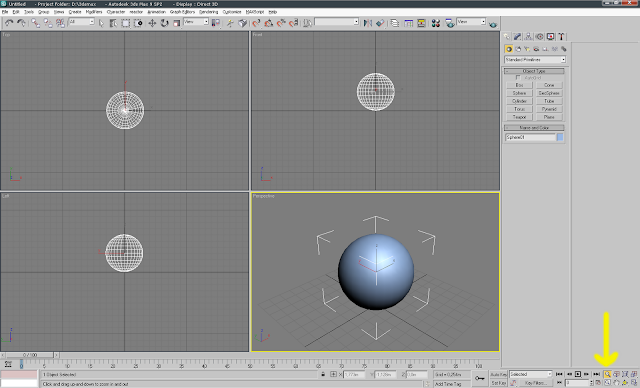This screenshot has width=640, height=388.
Task: Click the Sphere01 object name field
Action: coord(530,137)
